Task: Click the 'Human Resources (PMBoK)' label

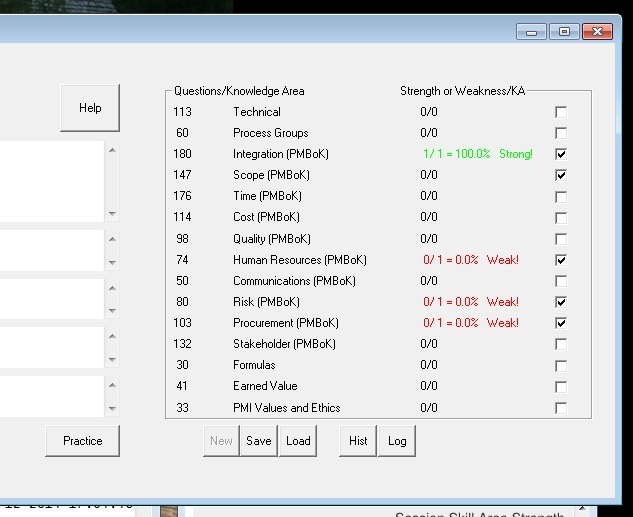Action: 300,260
